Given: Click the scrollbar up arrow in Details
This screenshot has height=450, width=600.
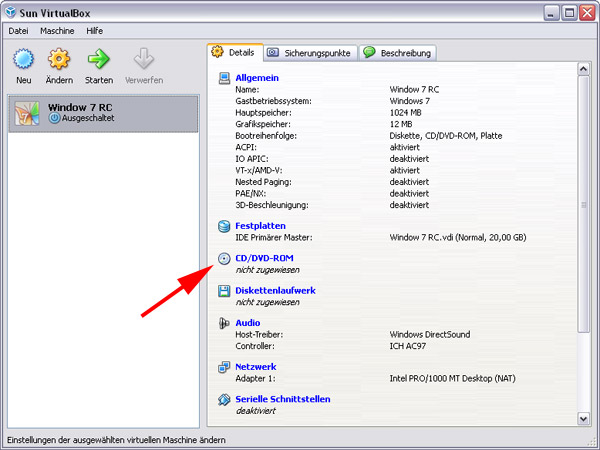Looking at the screenshot, I should (x=583, y=70).
